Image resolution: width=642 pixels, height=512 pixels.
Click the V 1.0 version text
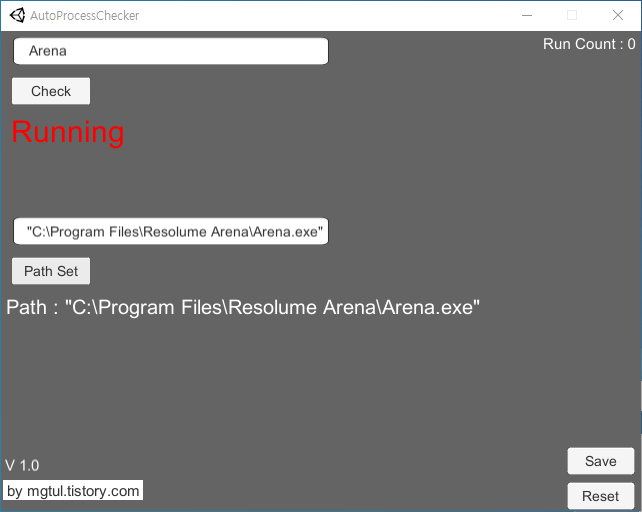[22, 466]
